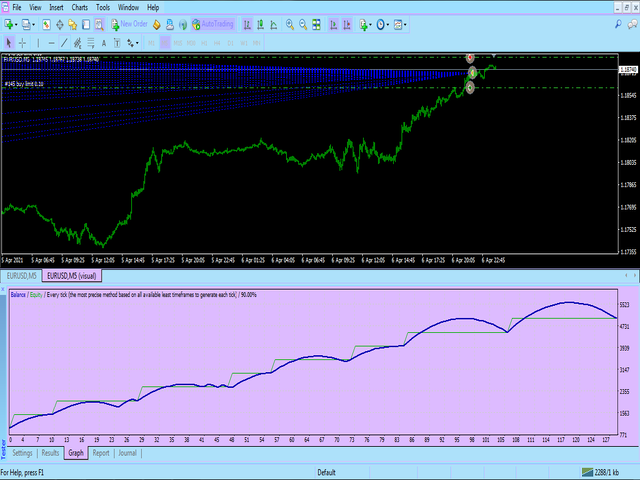Viewport: 640px width, 480px height.
Task: Toggle Chart Shift icon
Action: (x=347, y=24)
